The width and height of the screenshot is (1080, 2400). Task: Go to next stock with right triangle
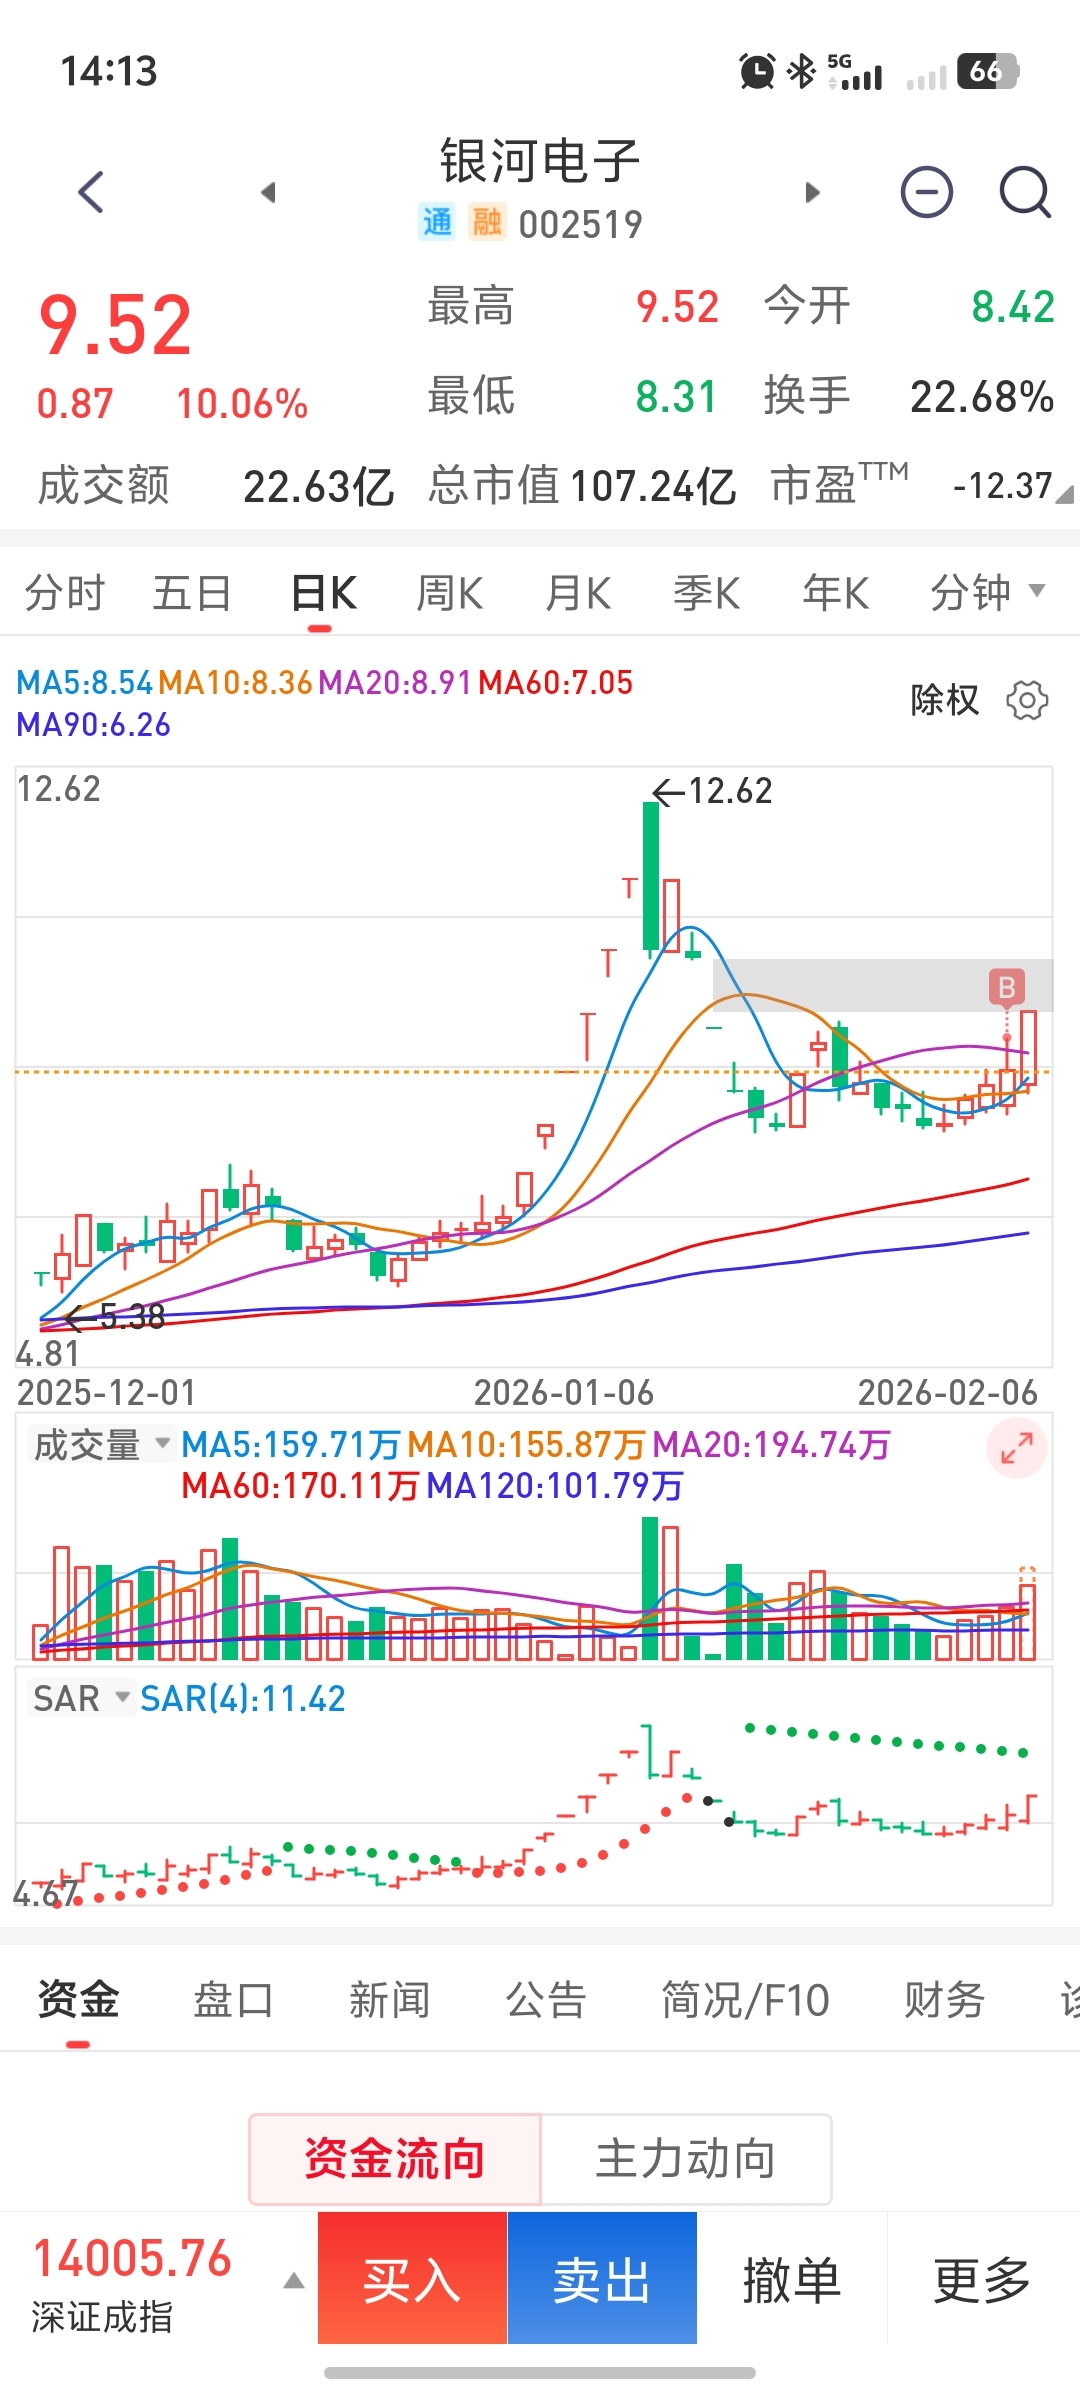(812, 192)
